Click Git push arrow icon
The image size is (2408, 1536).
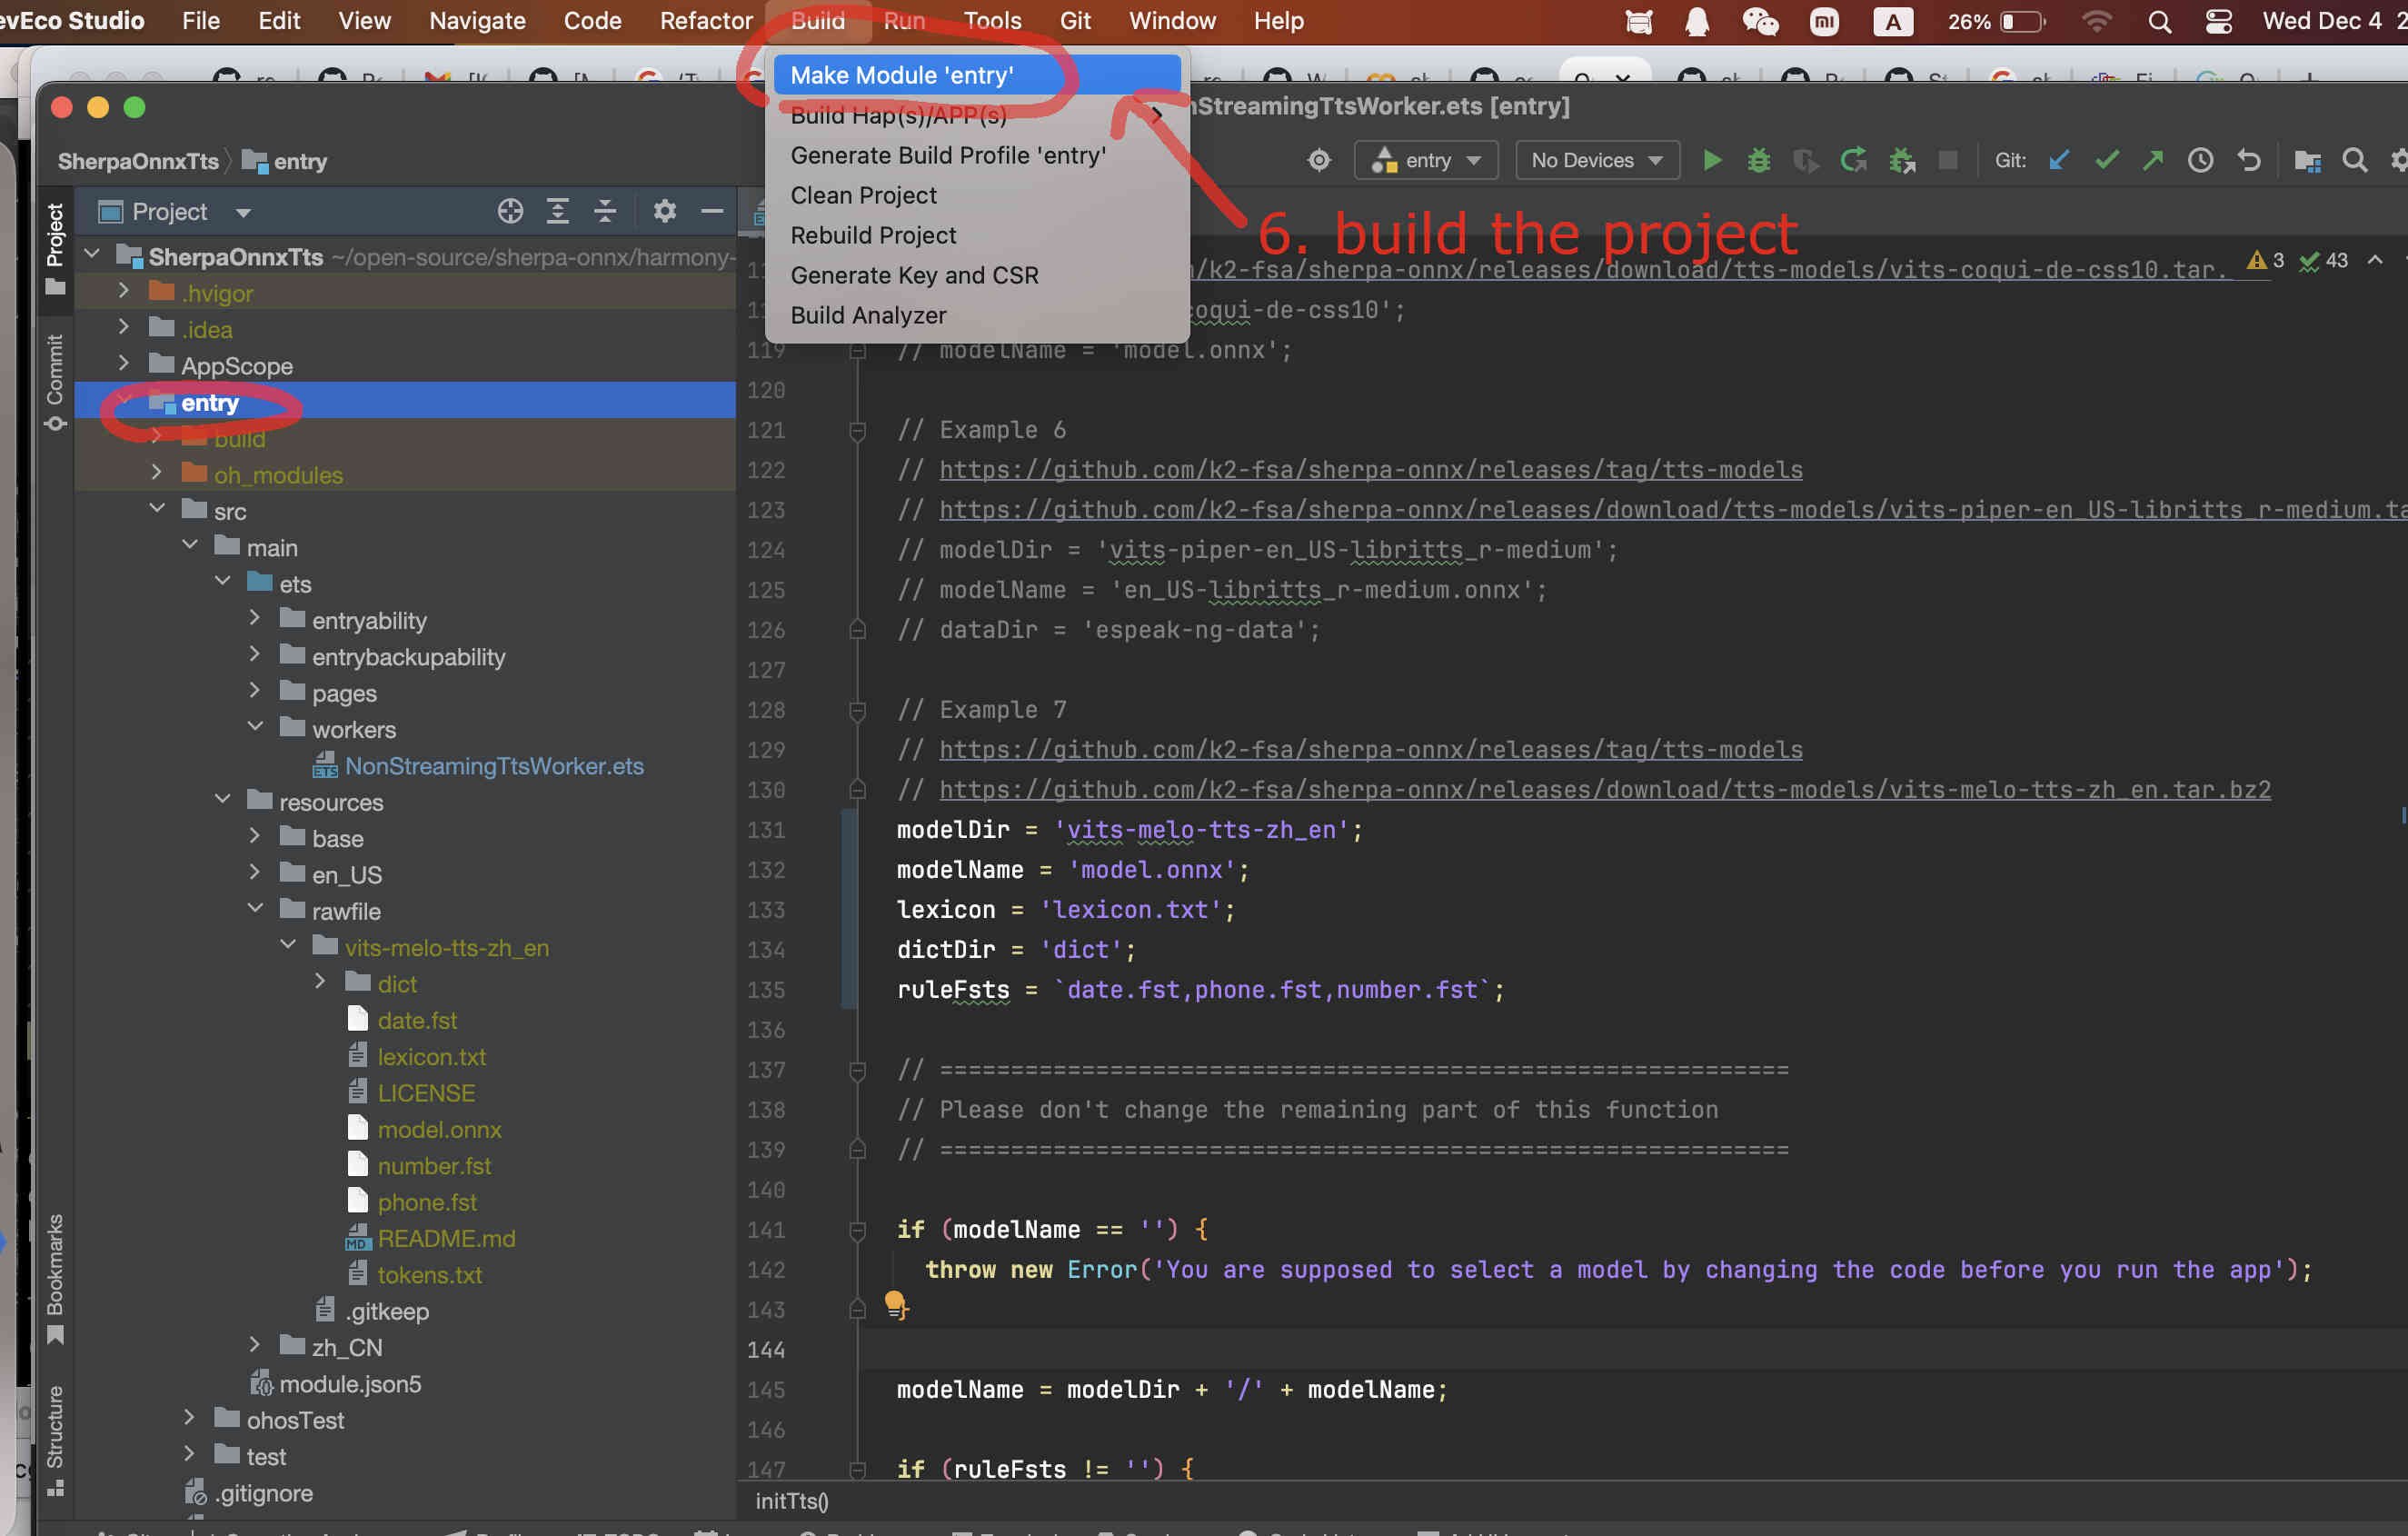[x=2153, y=160]
